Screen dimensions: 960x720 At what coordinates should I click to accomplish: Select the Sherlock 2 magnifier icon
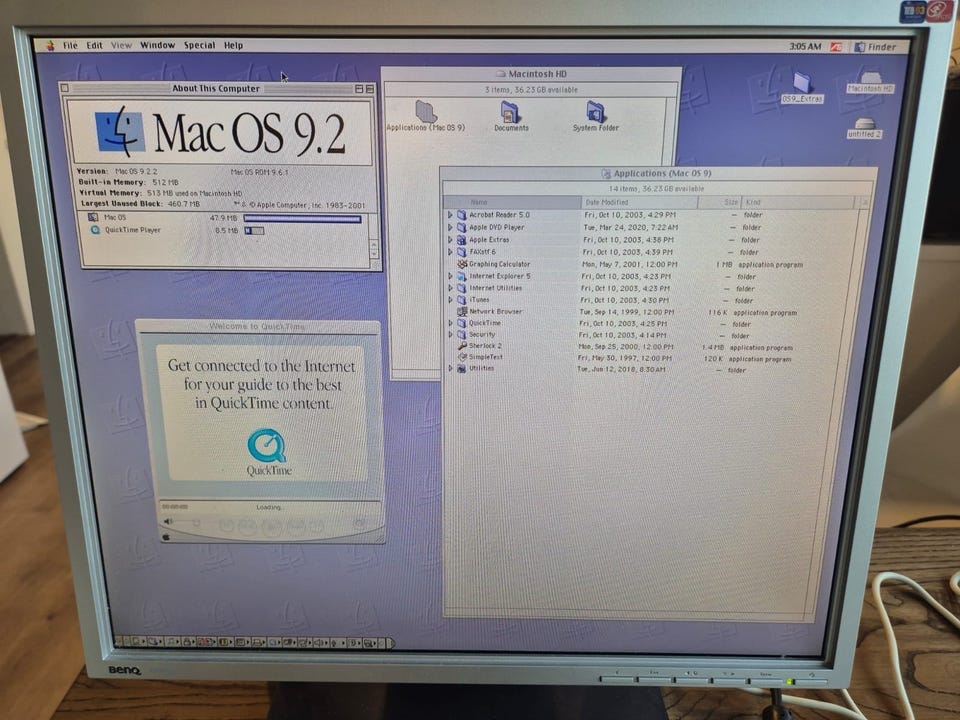pos(462,346)
